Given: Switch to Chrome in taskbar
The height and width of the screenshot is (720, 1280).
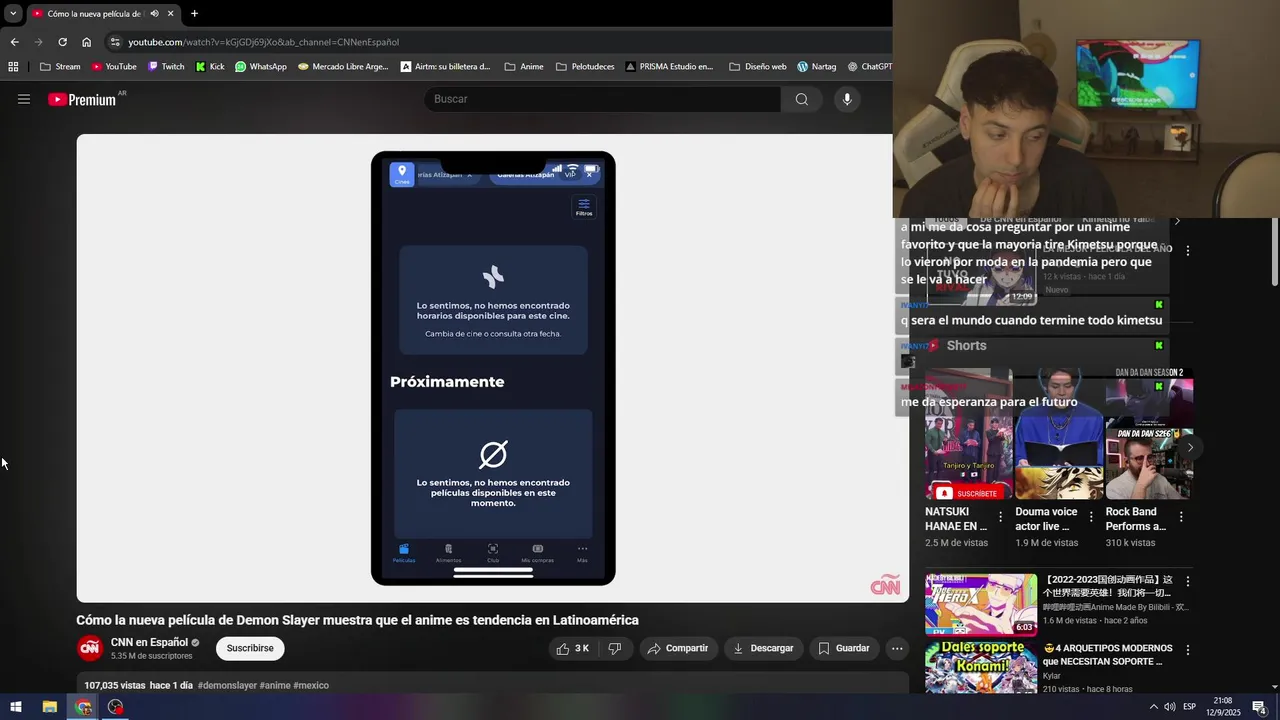Looking at the screenshot, I should (83, 707).
